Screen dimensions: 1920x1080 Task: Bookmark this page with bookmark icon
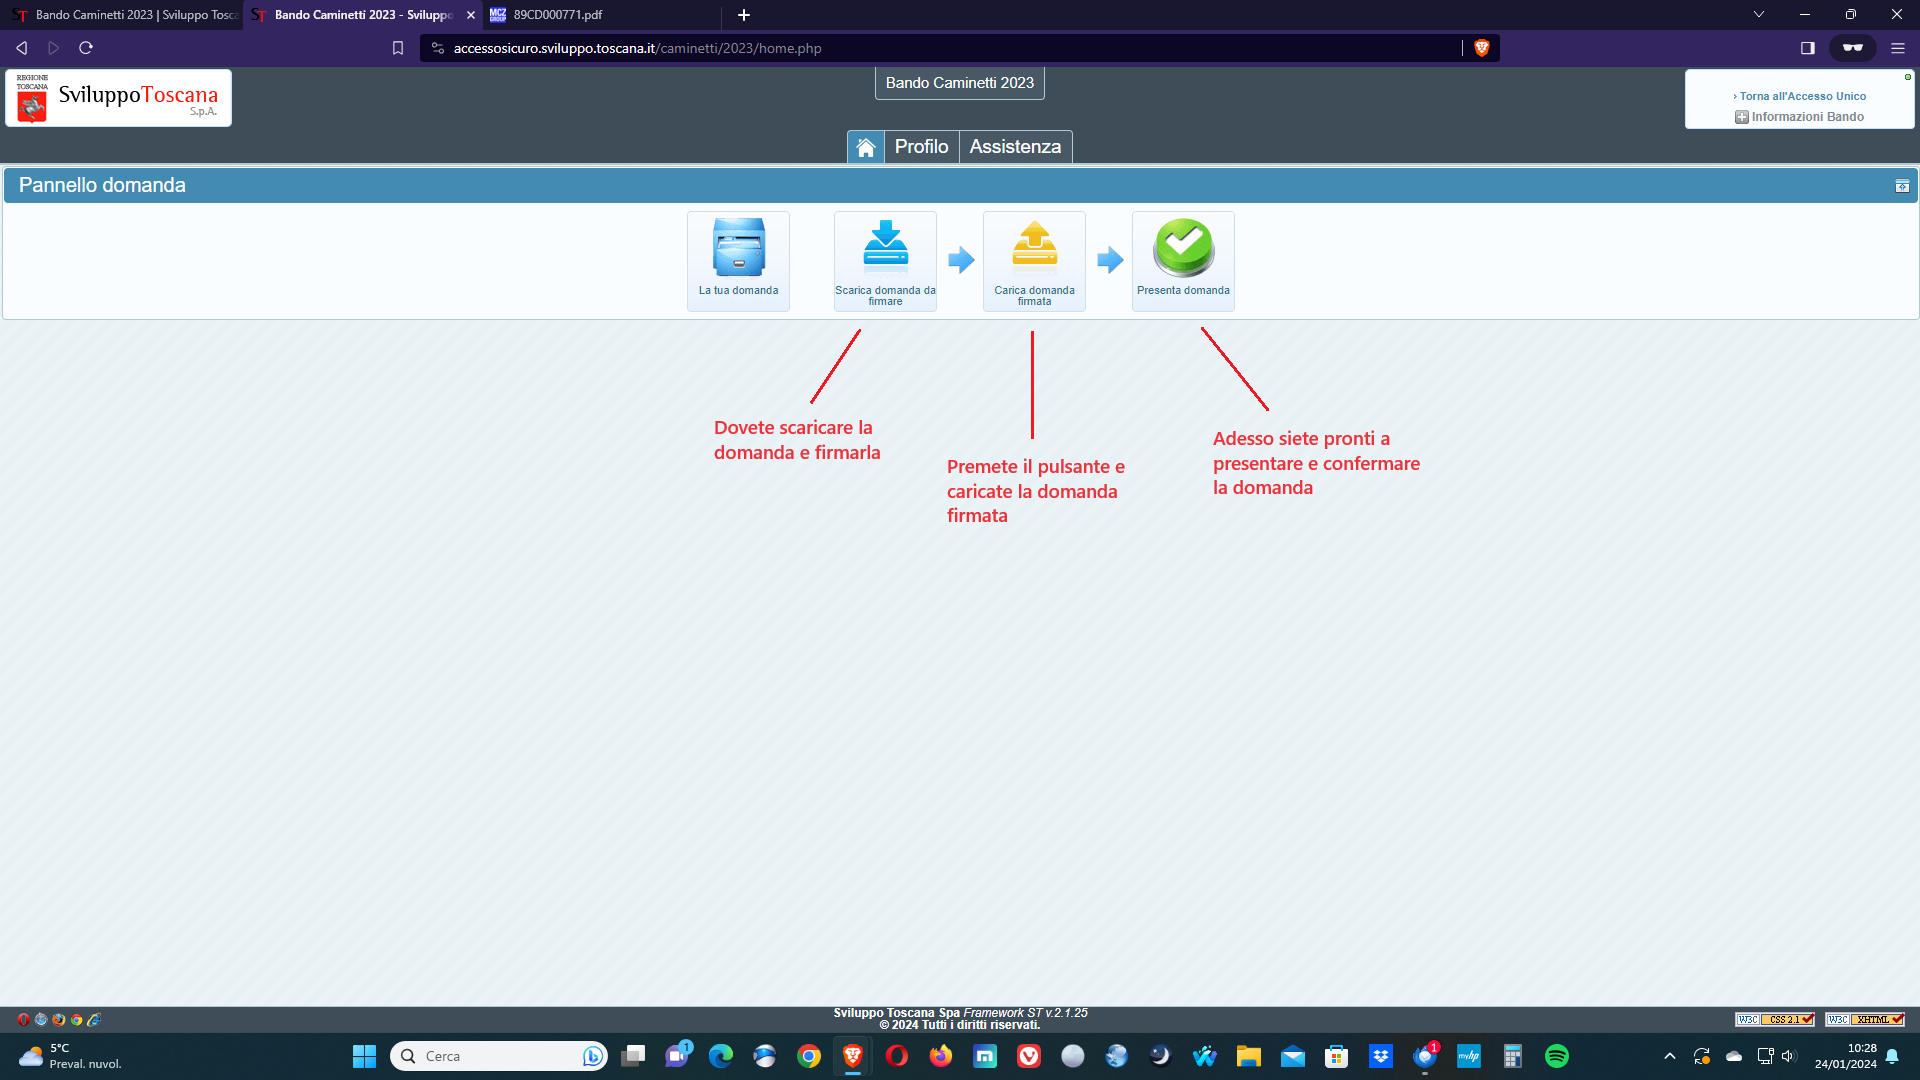(398, 48)
